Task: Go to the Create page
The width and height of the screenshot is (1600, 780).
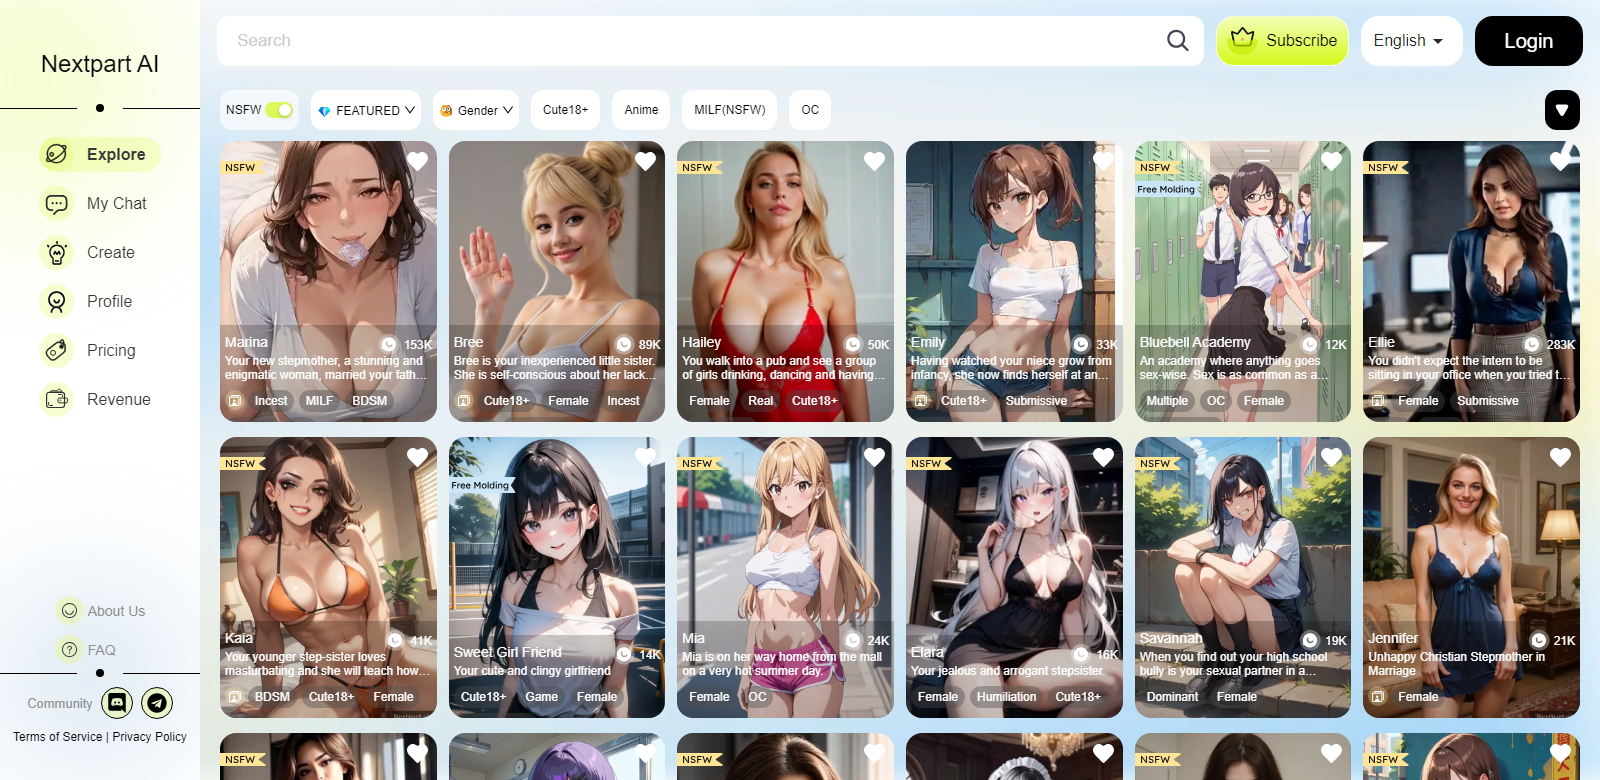Action: [x=100, y=252]
